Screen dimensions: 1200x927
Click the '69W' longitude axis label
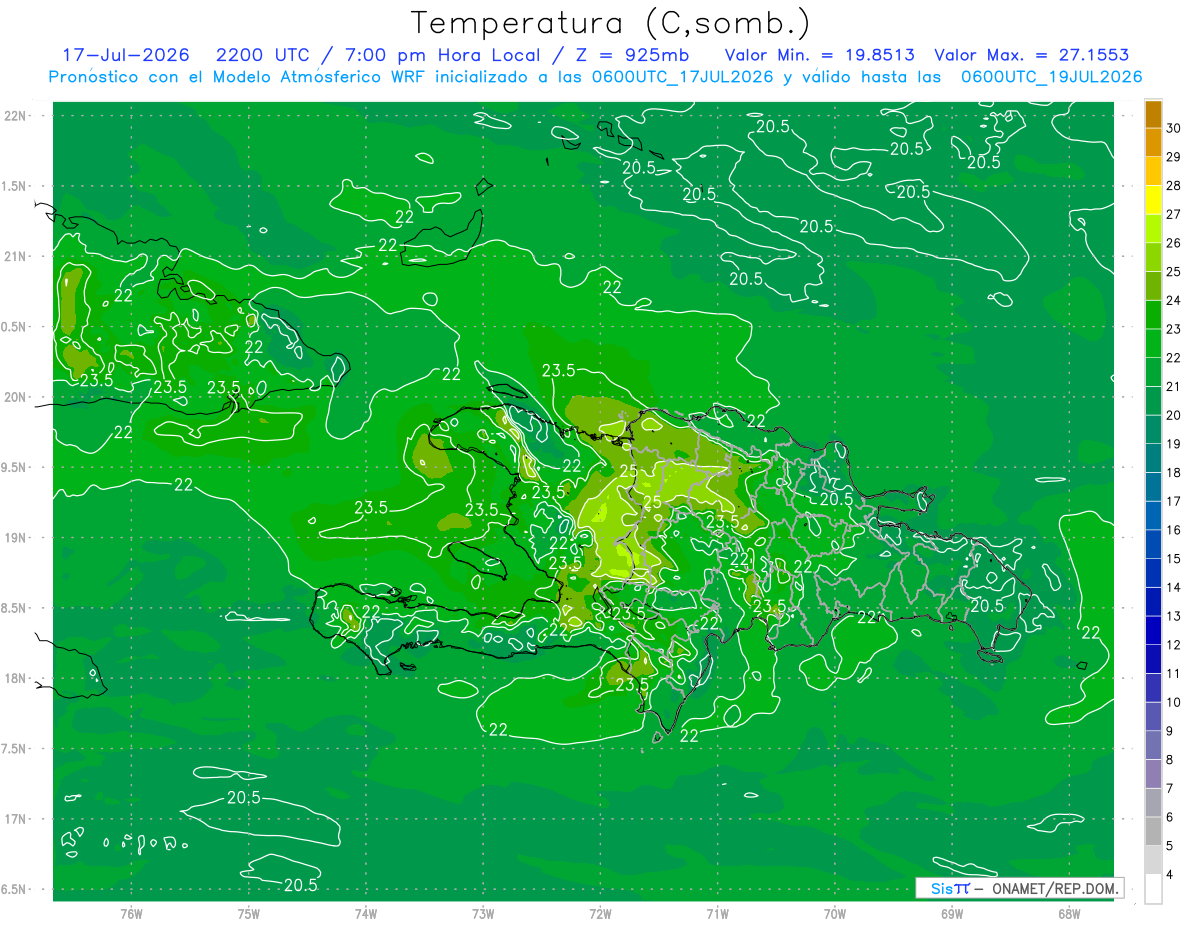pyautogui.click(x=951, y=913)
